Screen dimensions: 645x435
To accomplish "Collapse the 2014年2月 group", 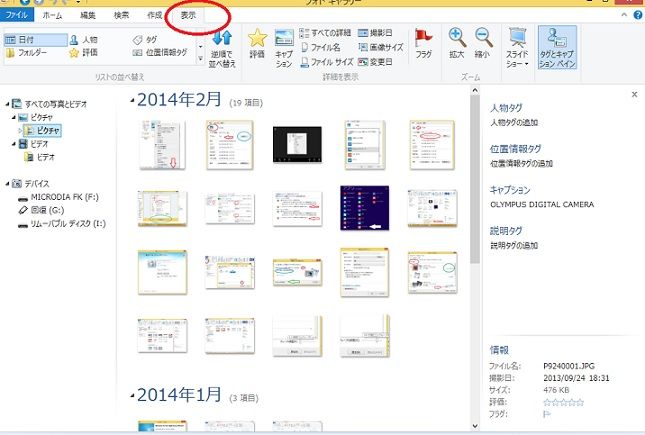I will click(132, 100).
